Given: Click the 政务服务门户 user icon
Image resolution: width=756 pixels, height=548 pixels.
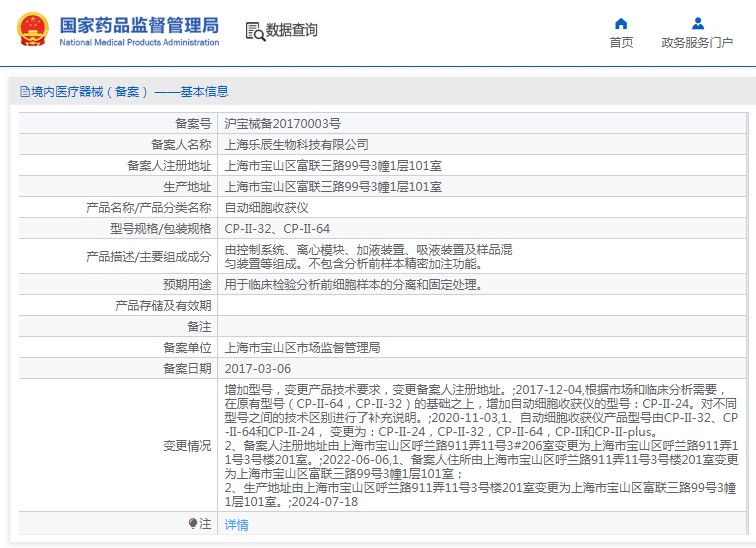Looking at the screenshot, I should click(697, 24).
